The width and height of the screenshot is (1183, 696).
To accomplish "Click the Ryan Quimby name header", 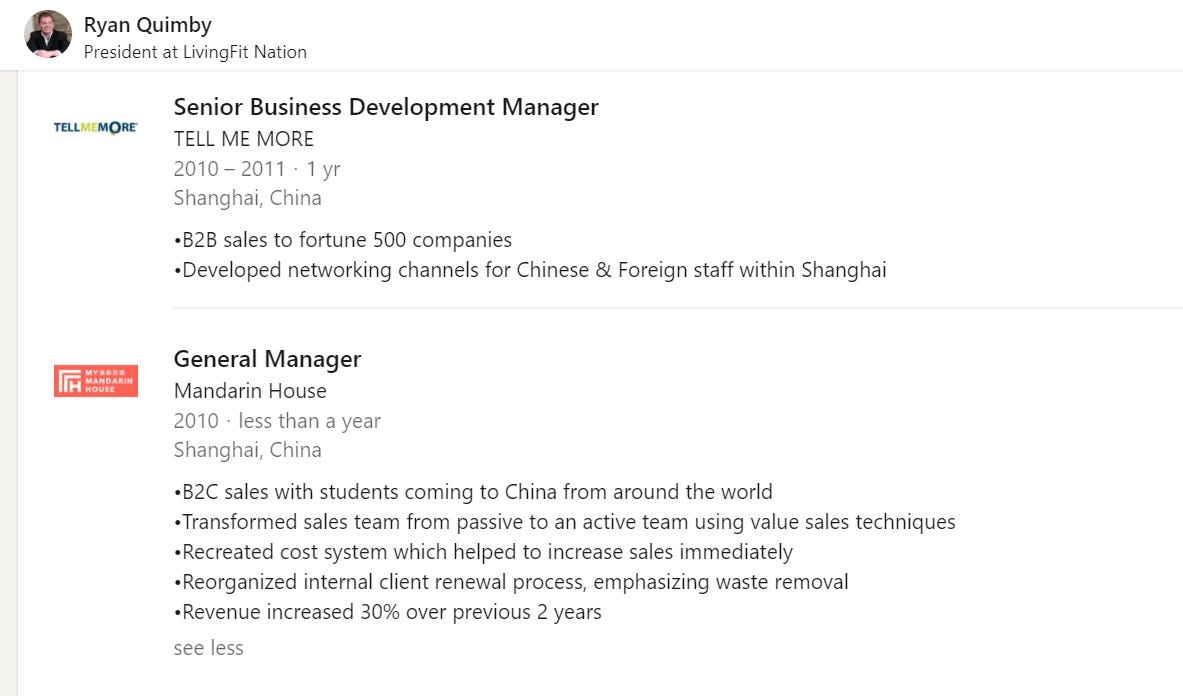I will [x=148, y=25].
